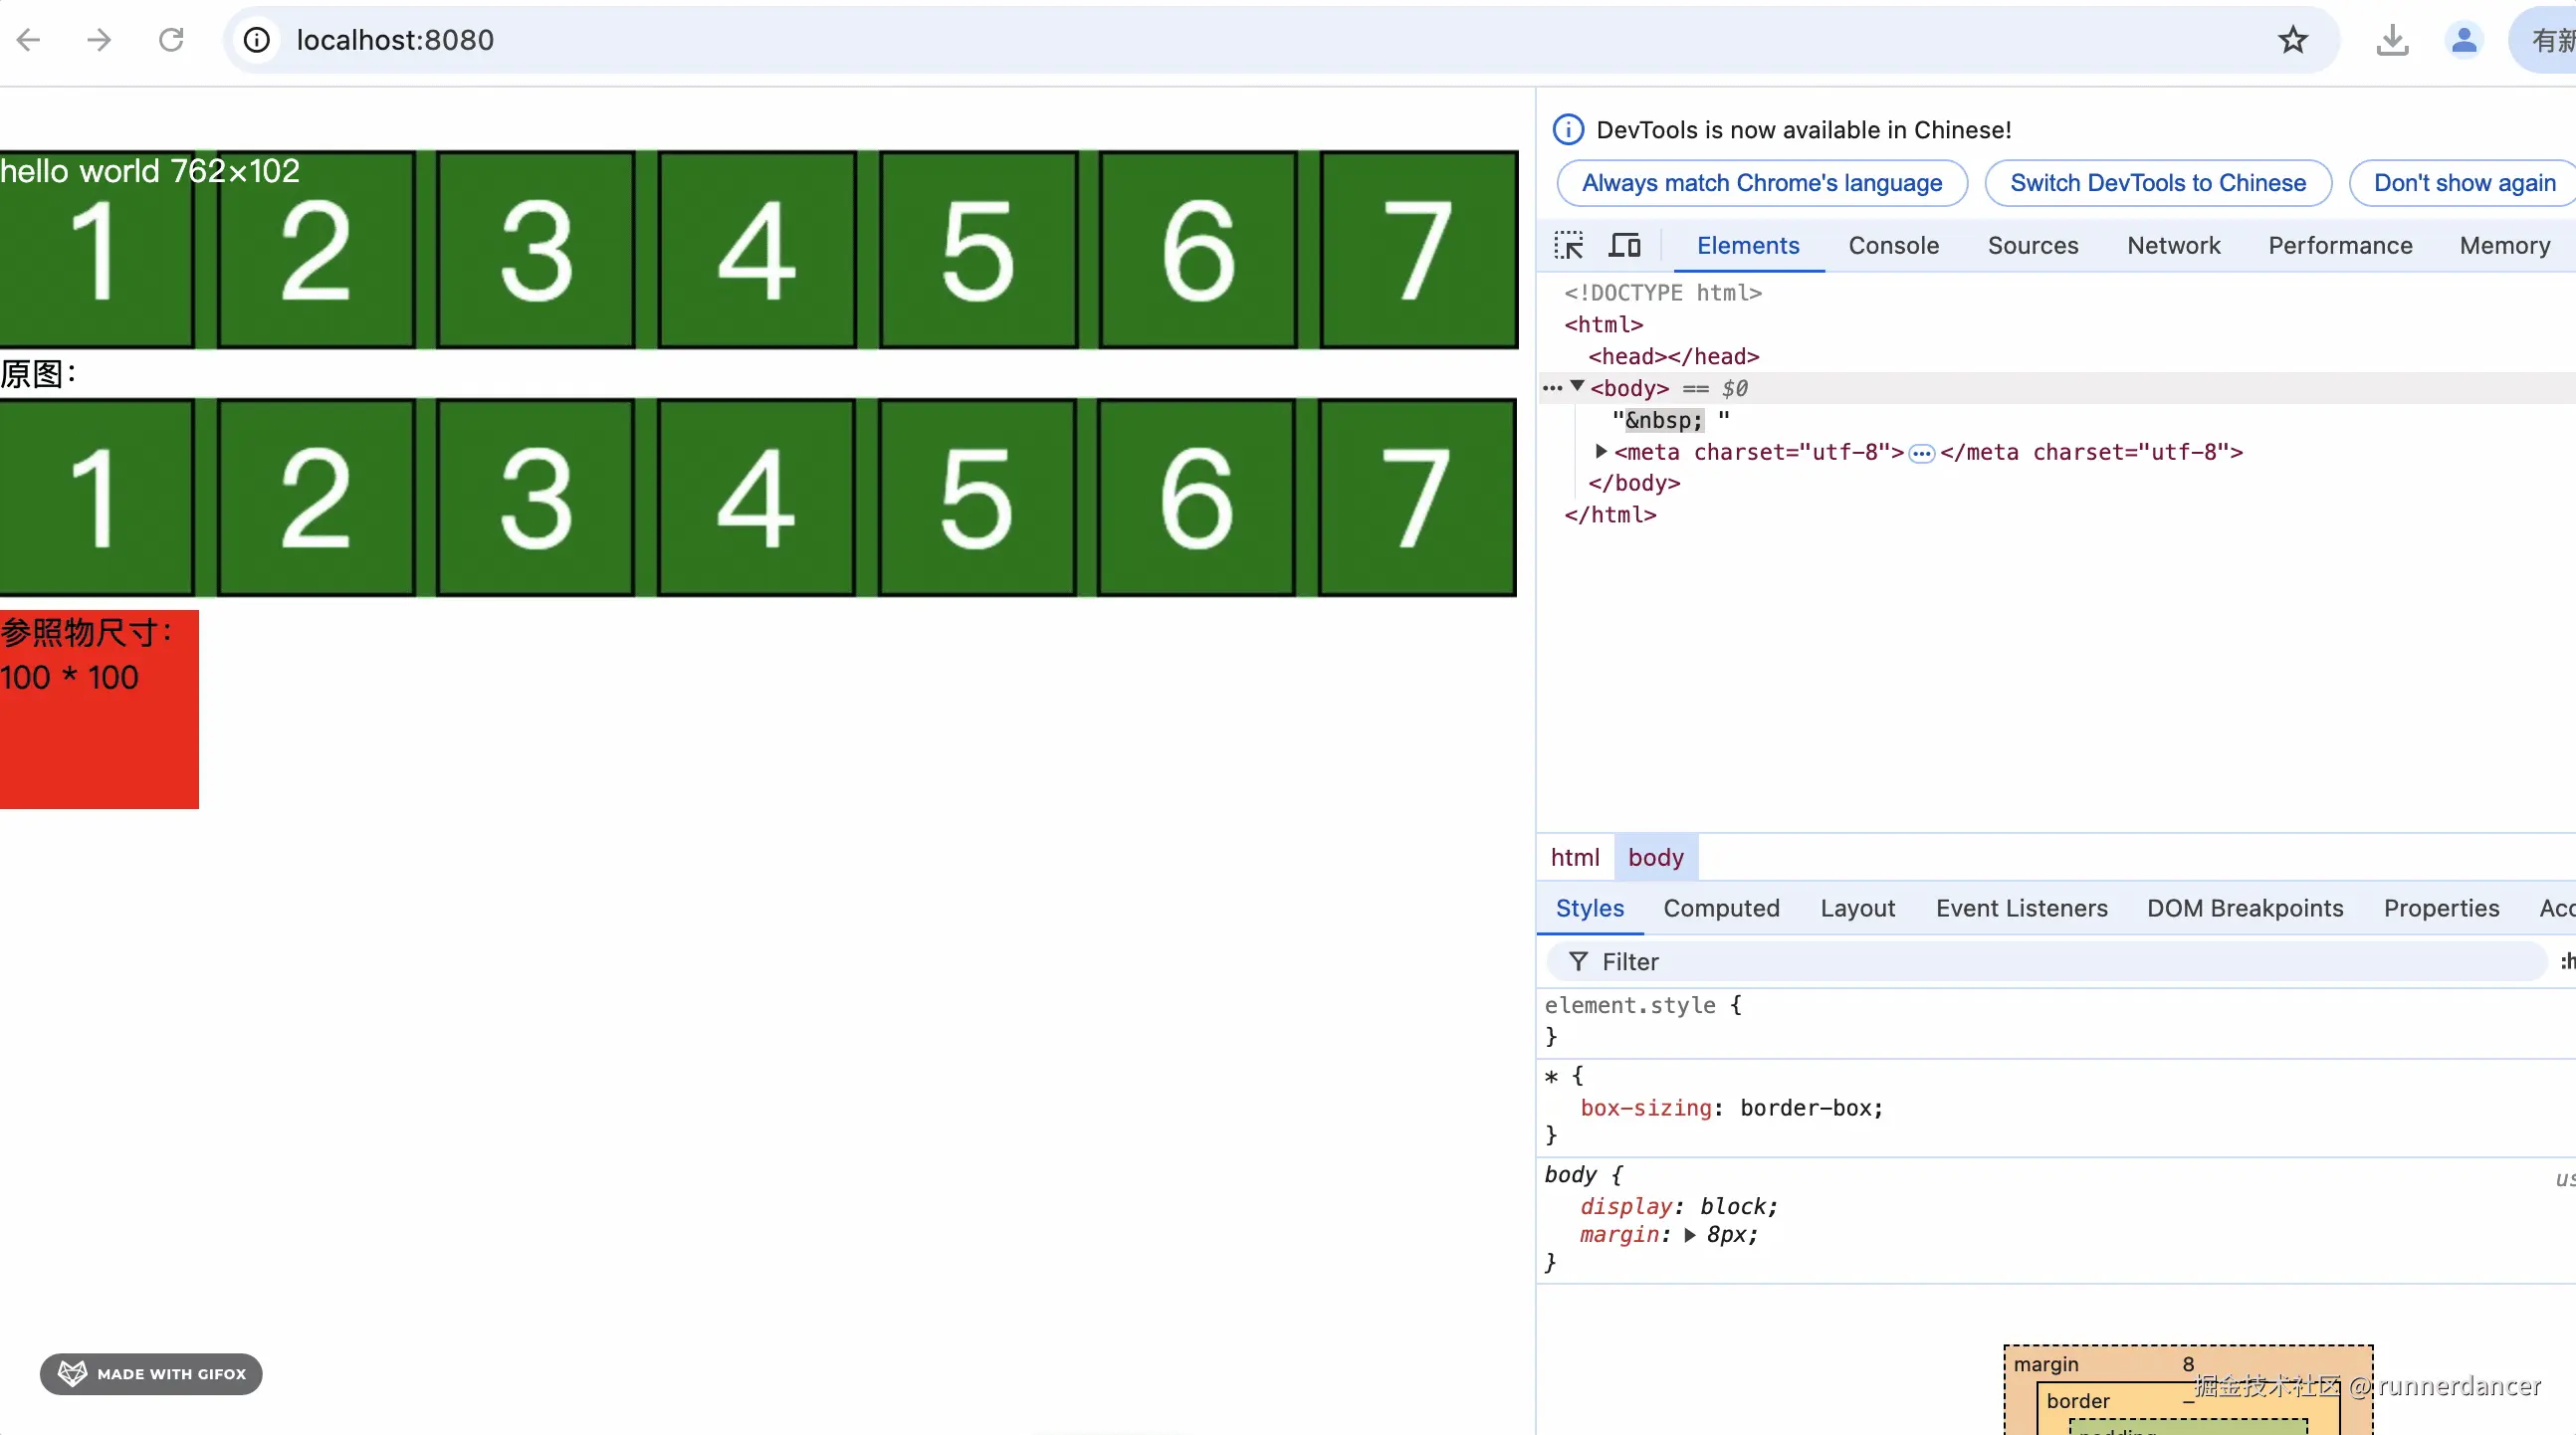This screenshot has height=1435, width=2576.
Task: Bookmark page with the star icon
Action: [x=2292, y=40]
